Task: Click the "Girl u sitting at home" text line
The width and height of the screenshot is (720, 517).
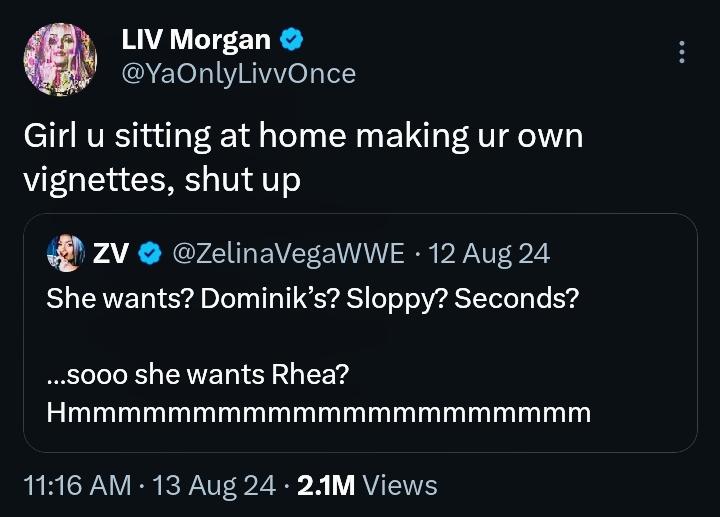Action: pyautogui.click(x=303, y=137)
